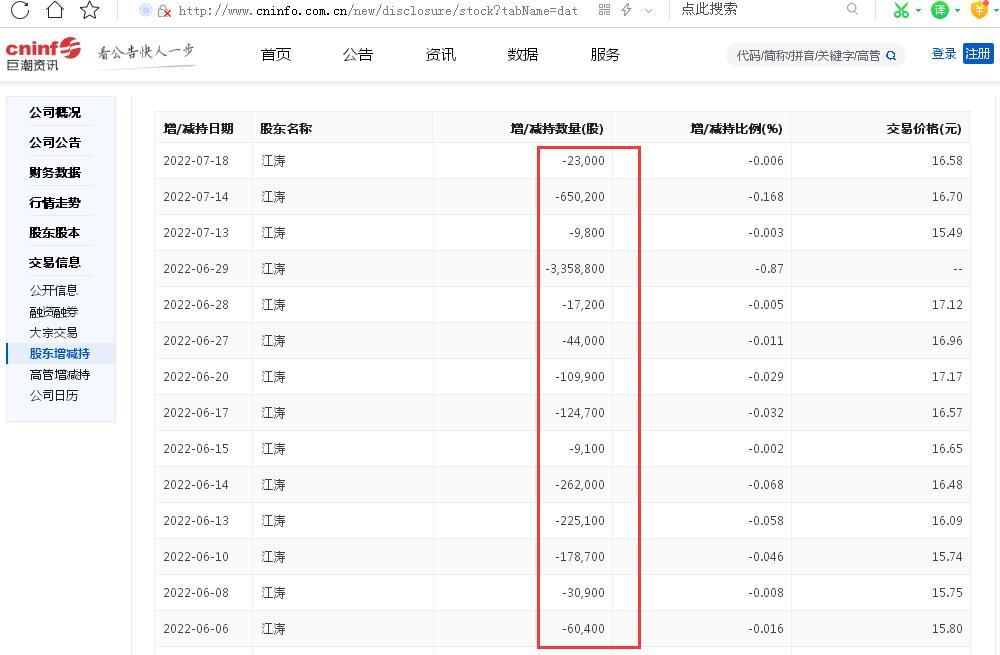The height and width of the screenshot is (655, 1000).
Task: Open the 数据 menu
Action: pyautogui.click(x=523, y=55)
